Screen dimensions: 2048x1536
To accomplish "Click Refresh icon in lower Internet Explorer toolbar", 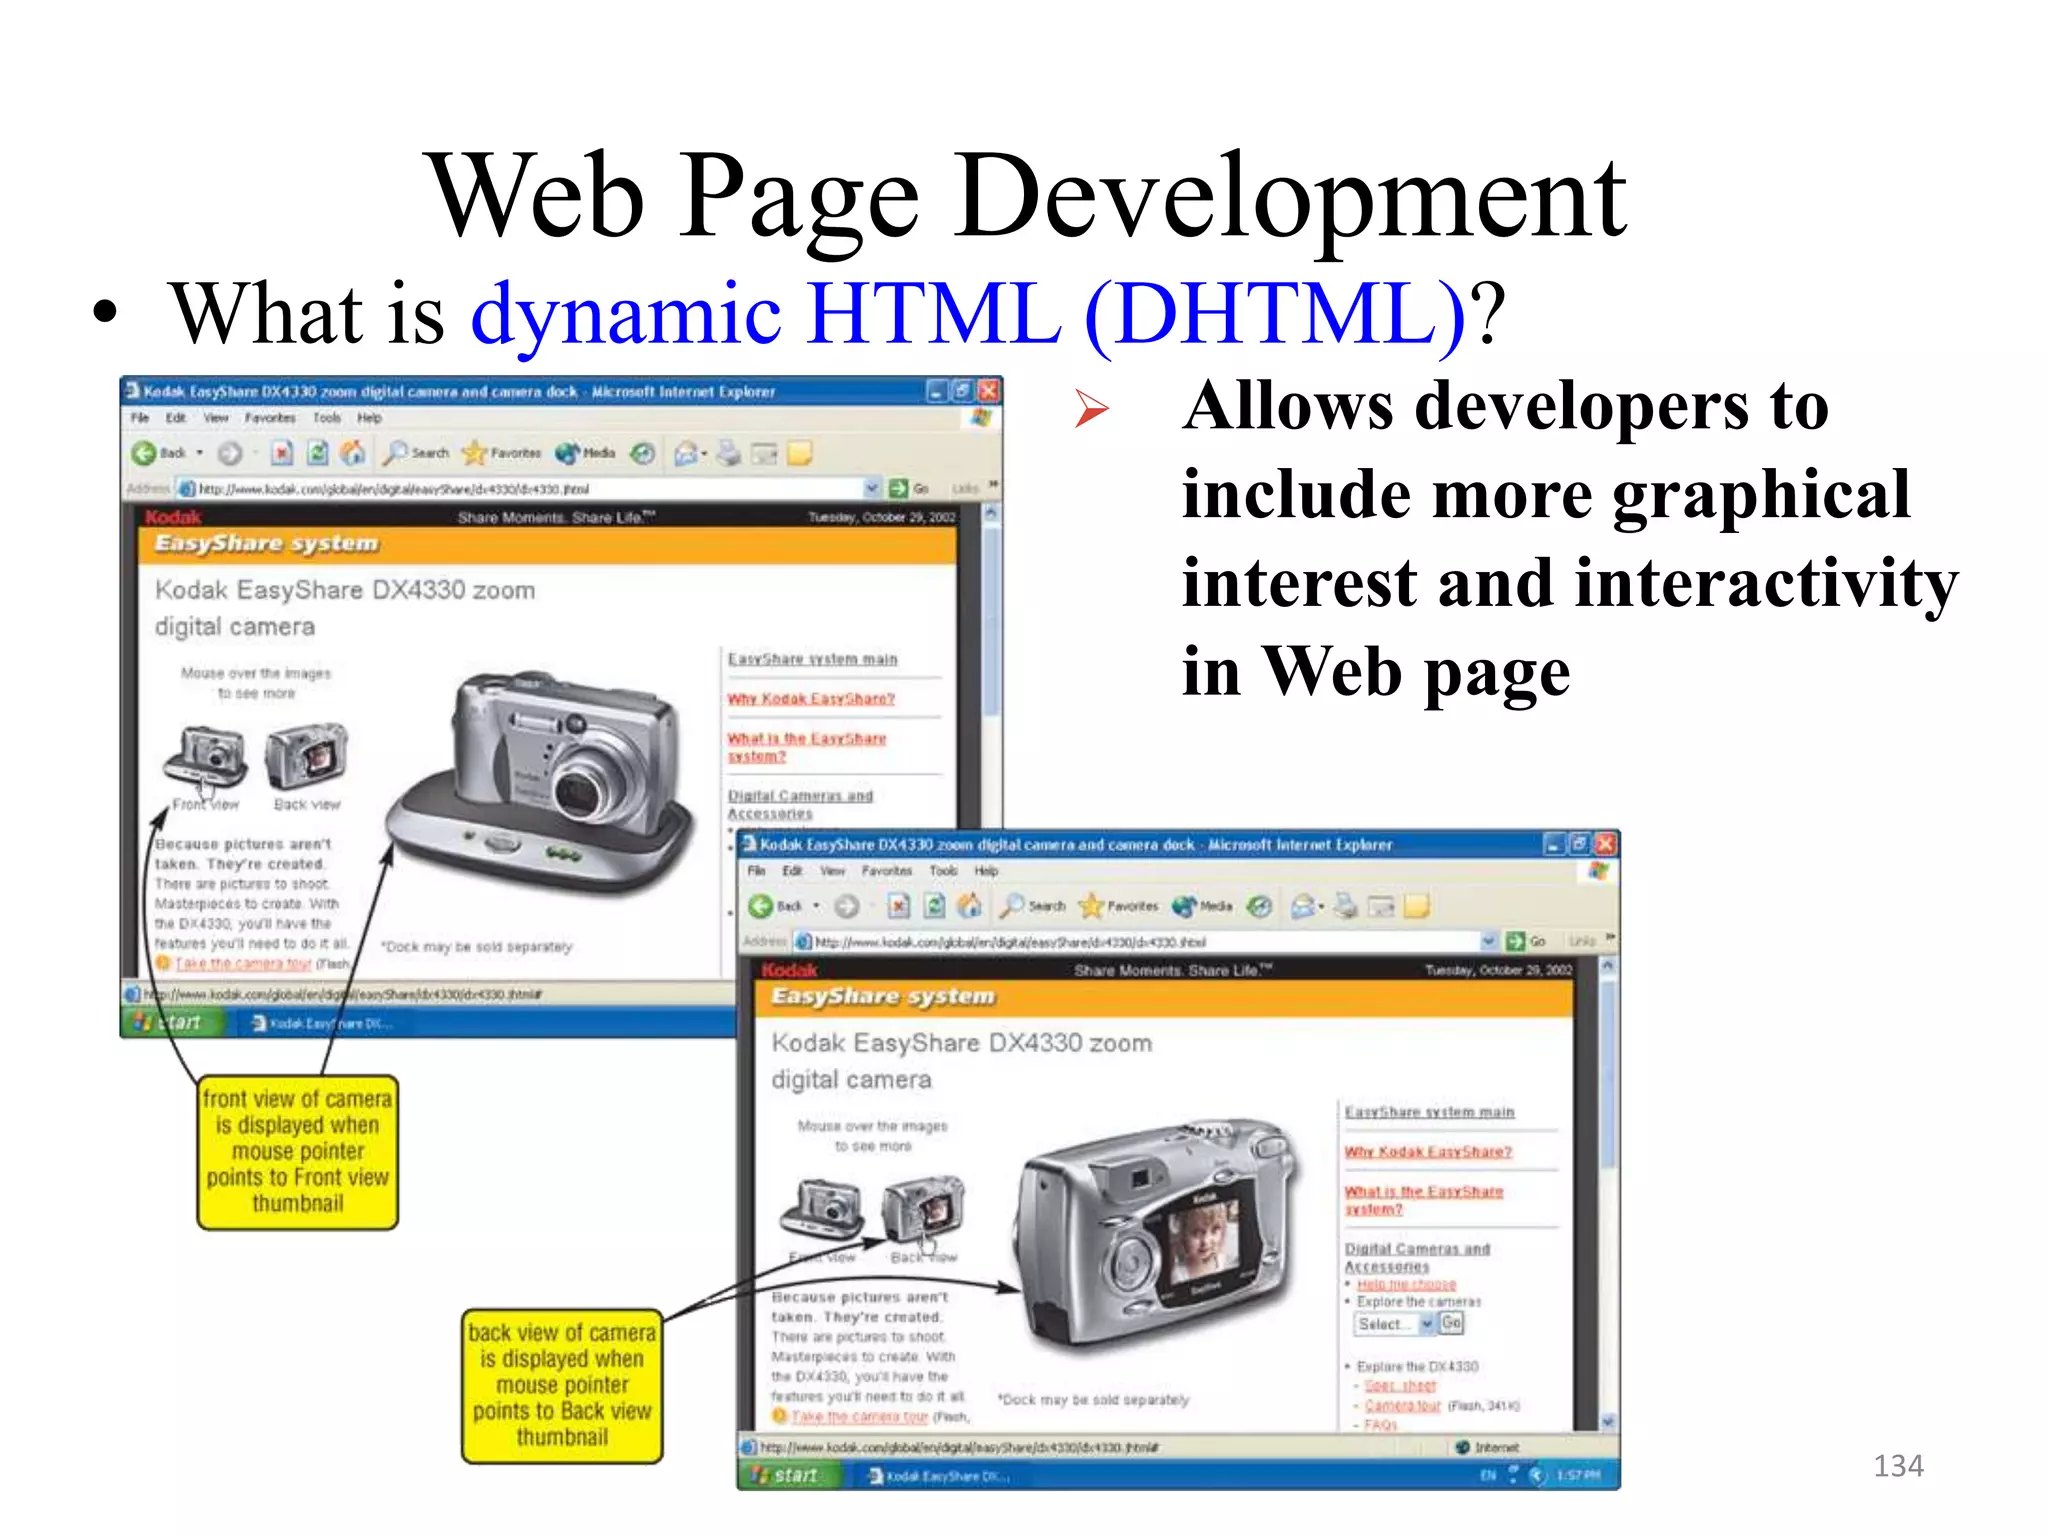I will pyautogui.click(x=934, y=906).
